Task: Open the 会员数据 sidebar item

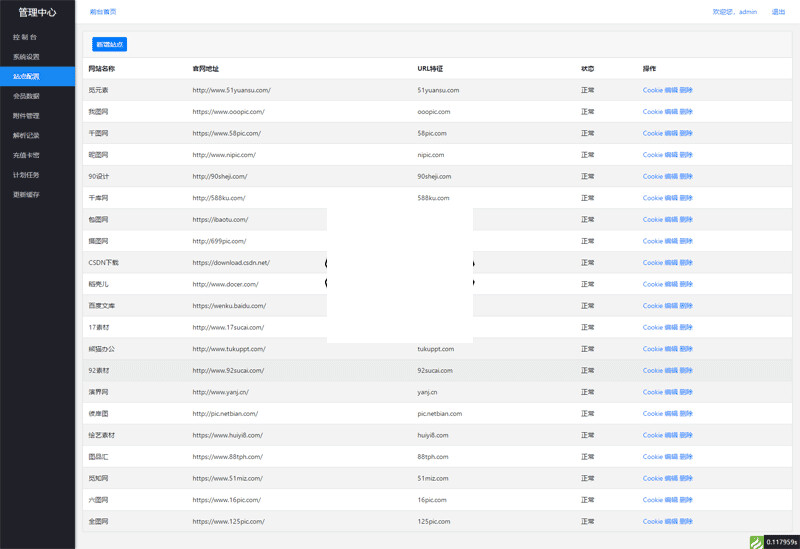Action: pos(26,96)
